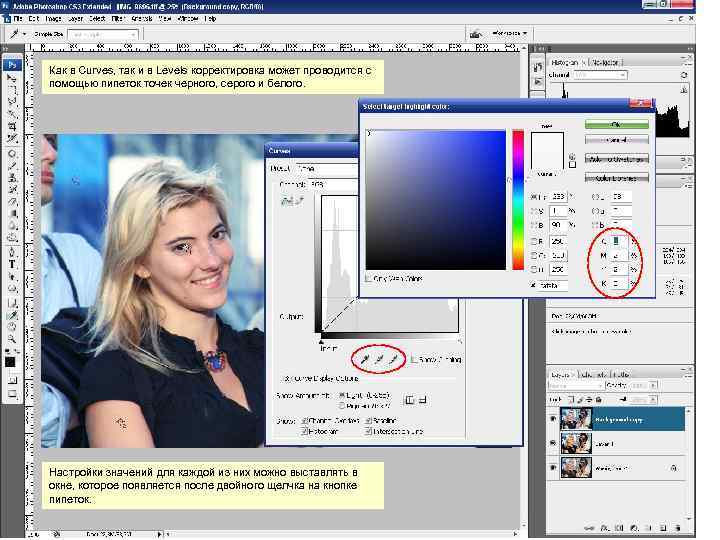This screenshot has height=540, width=720.
Task: Collapse Curve Display Options expander
Action: pos(287,378)
